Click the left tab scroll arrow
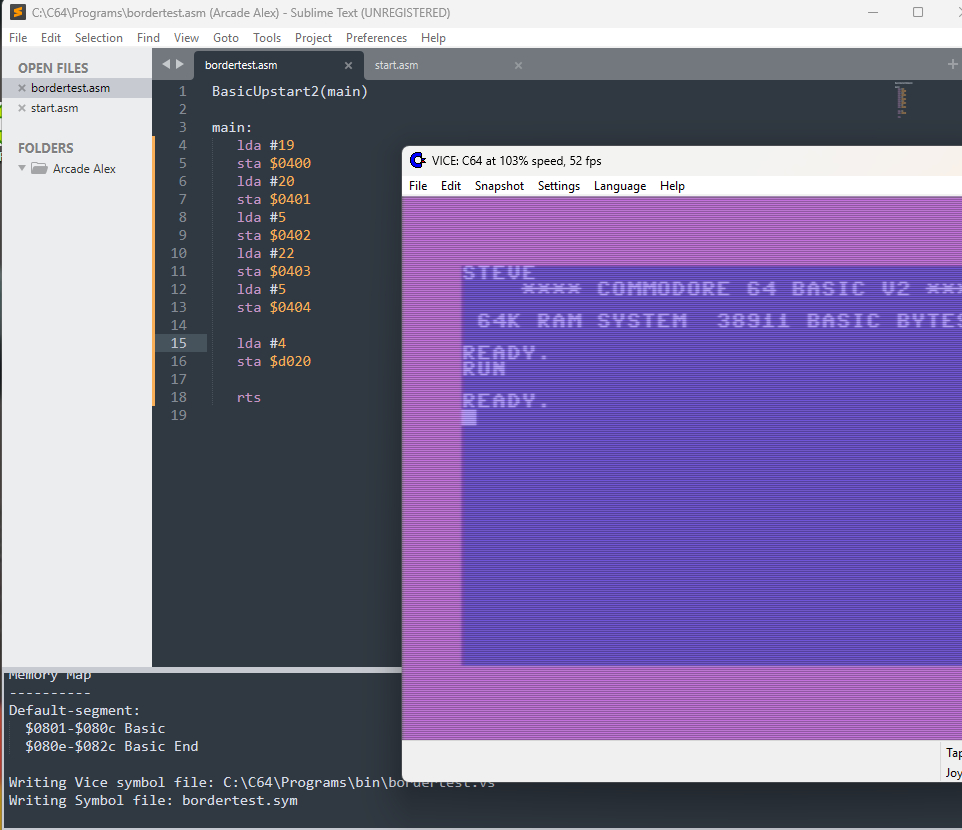 tap(166, 64)
